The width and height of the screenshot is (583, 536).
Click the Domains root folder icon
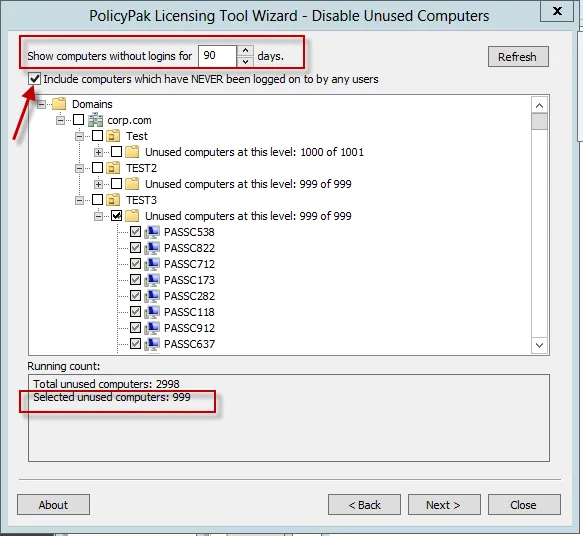coord(59,104)
